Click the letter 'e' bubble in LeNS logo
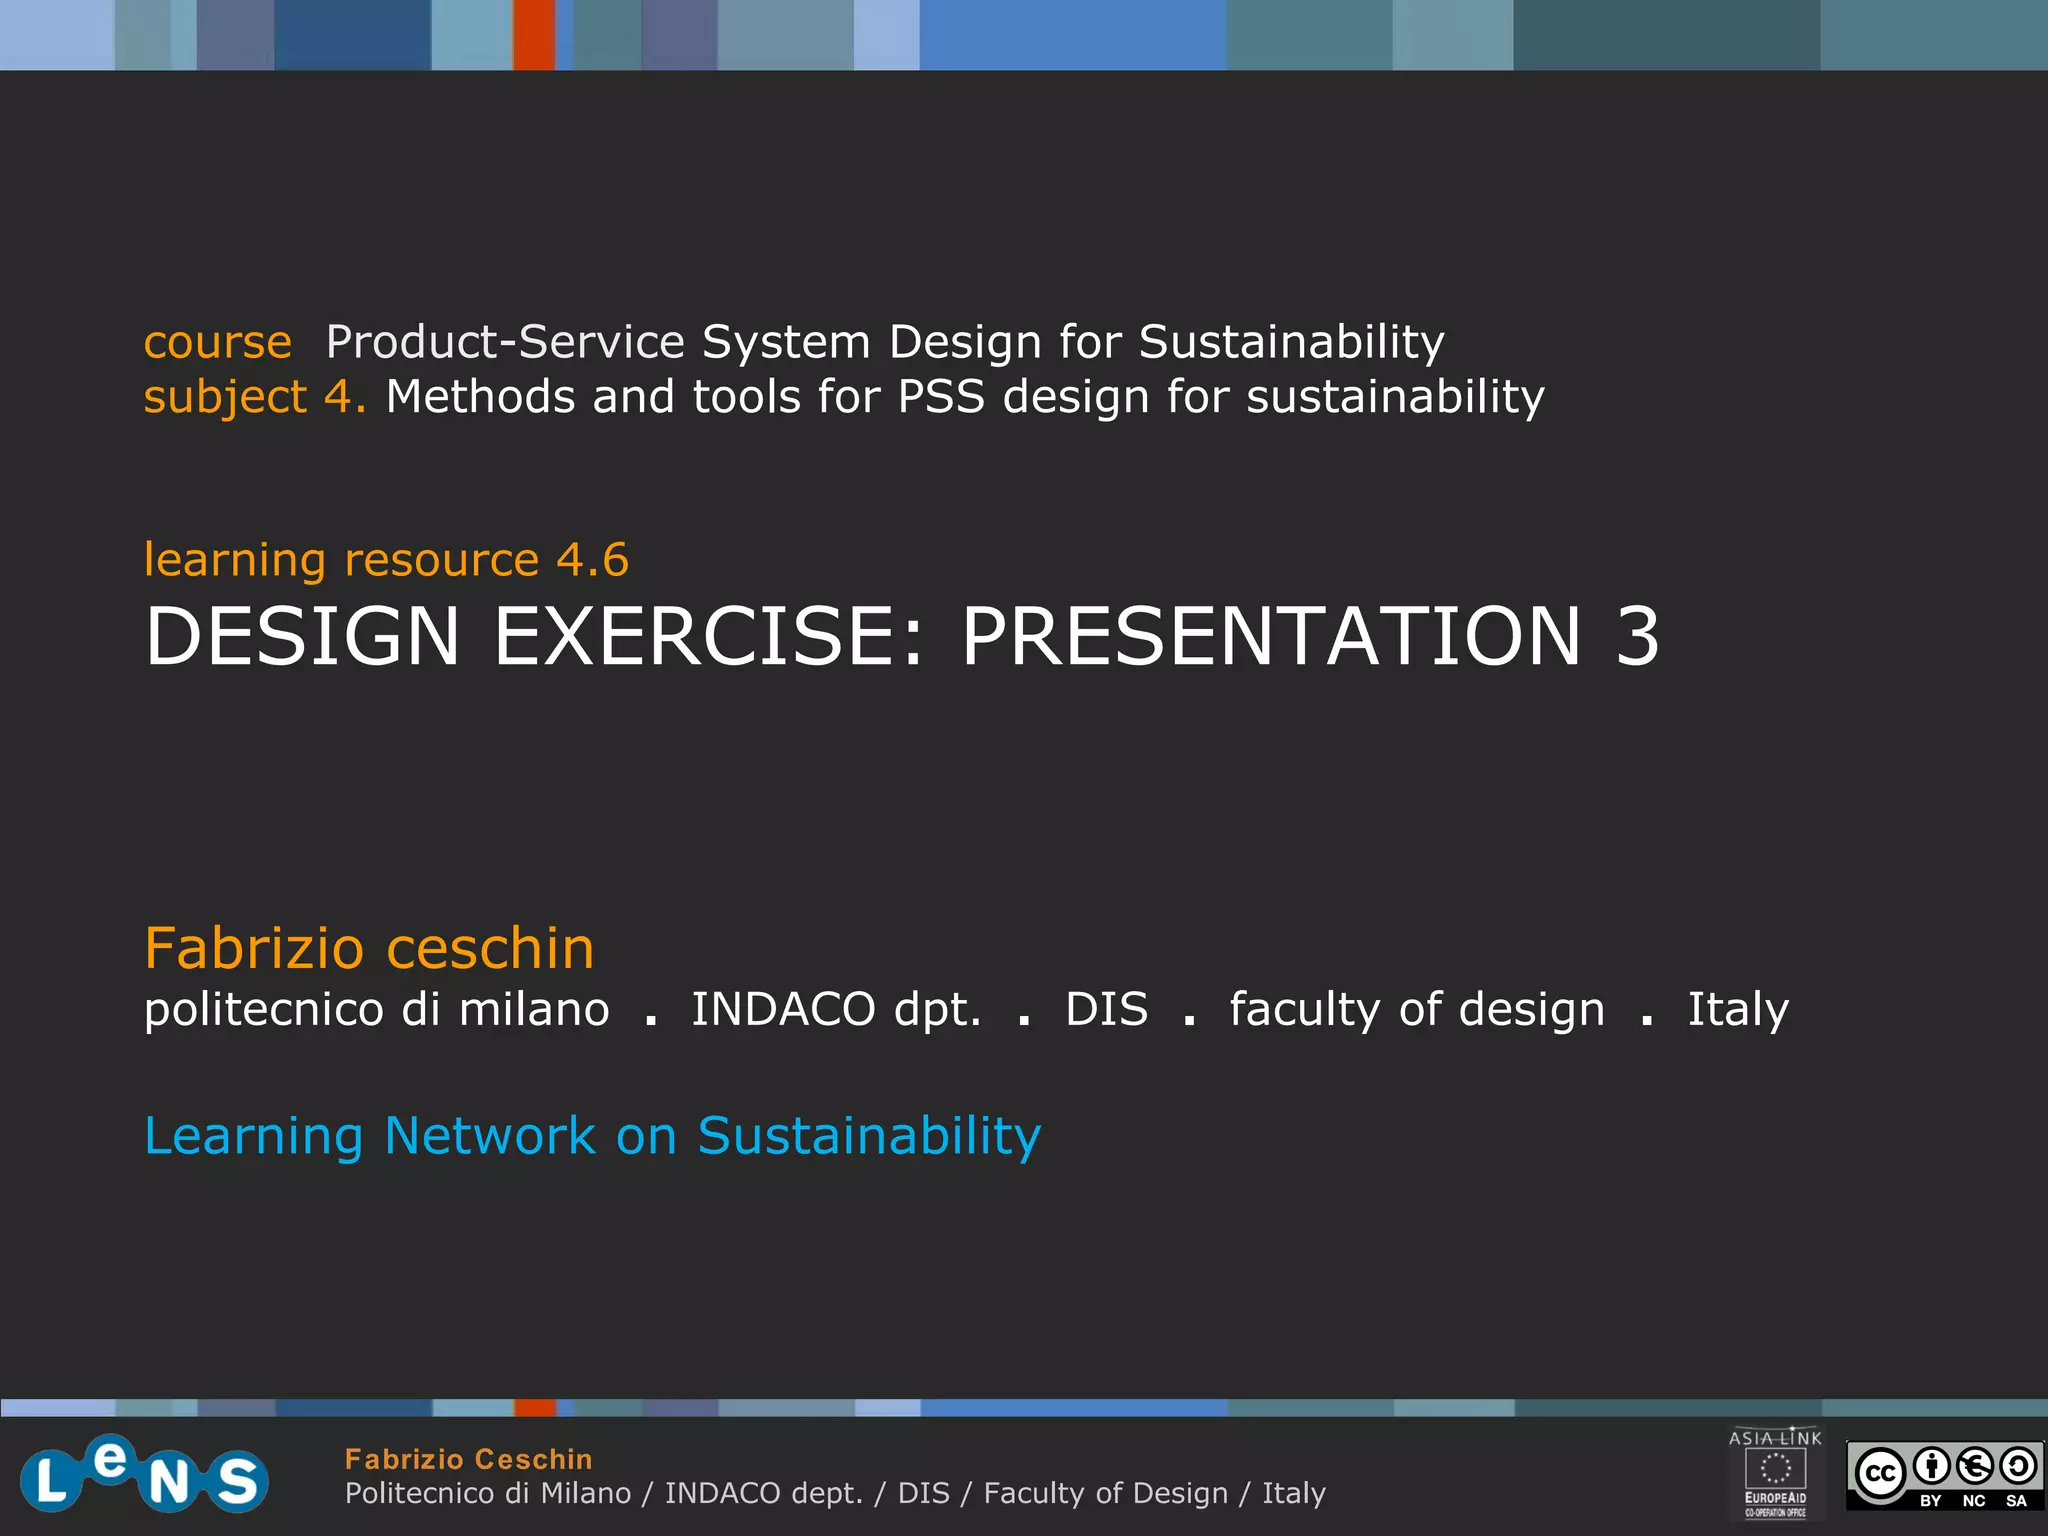This screenshot has height=1536, width=2048. (109, 1461)
